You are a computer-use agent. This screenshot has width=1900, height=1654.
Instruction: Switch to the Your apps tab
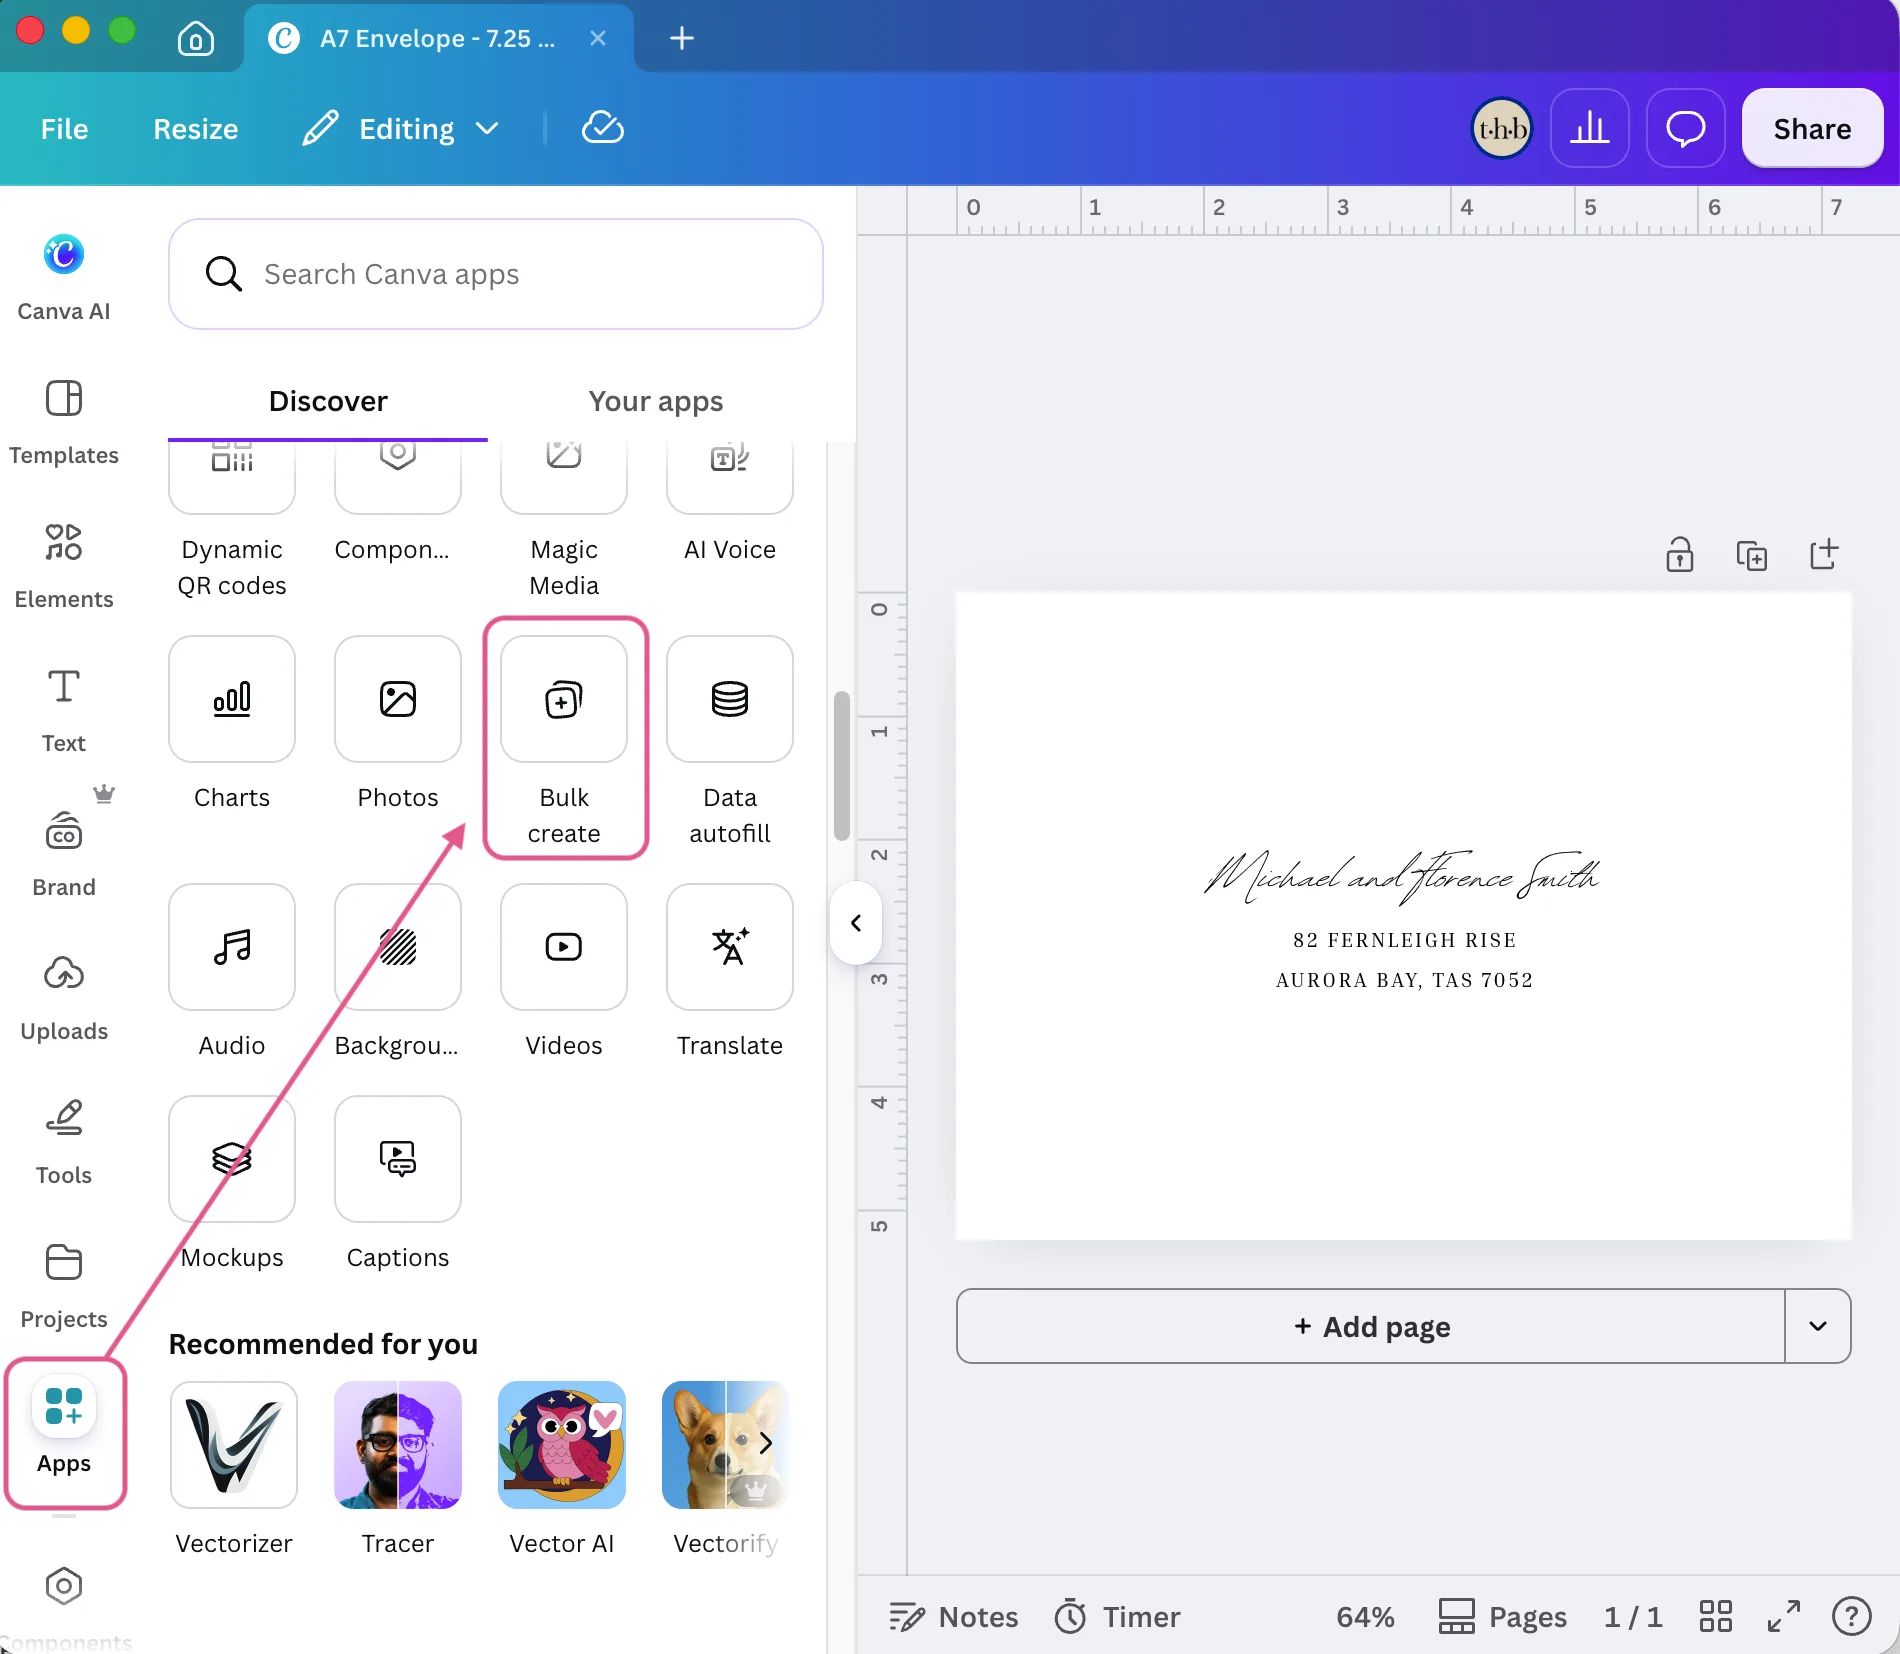point(656,401)
